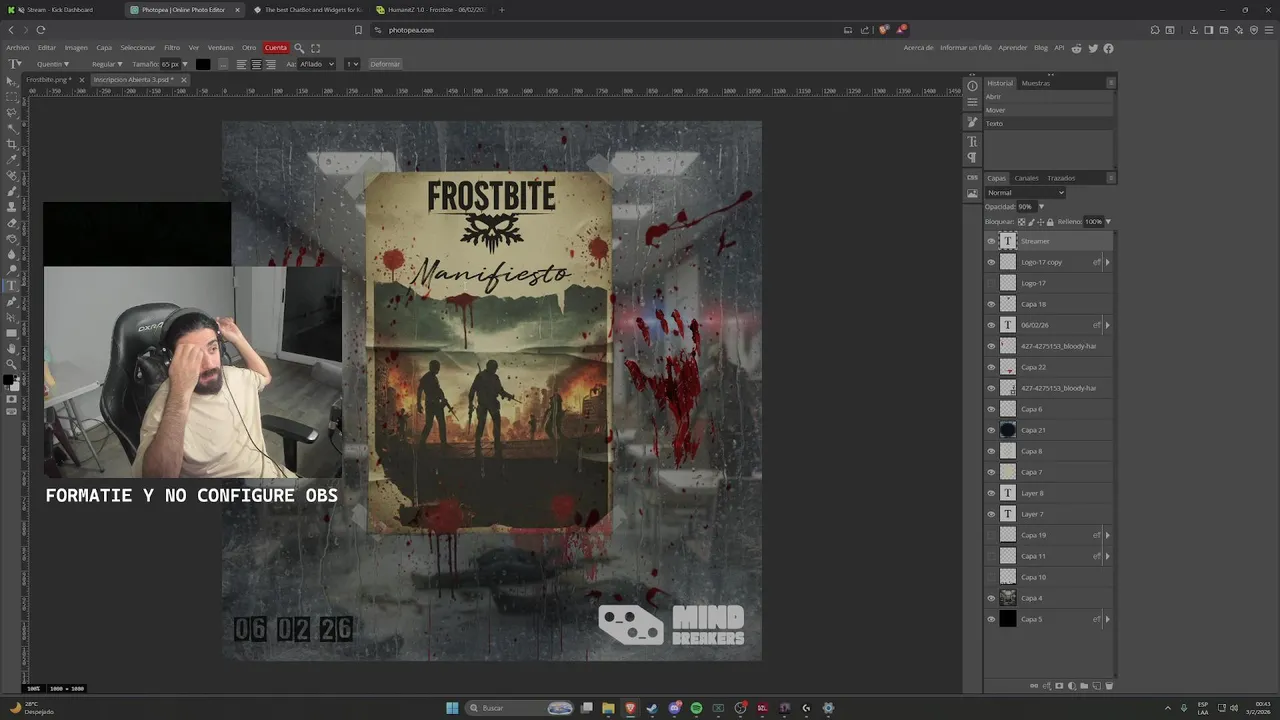Screen dimensions: 1280x720
Task: Select the Move tool
Action: pyautogui.click(x=12, y=81)
